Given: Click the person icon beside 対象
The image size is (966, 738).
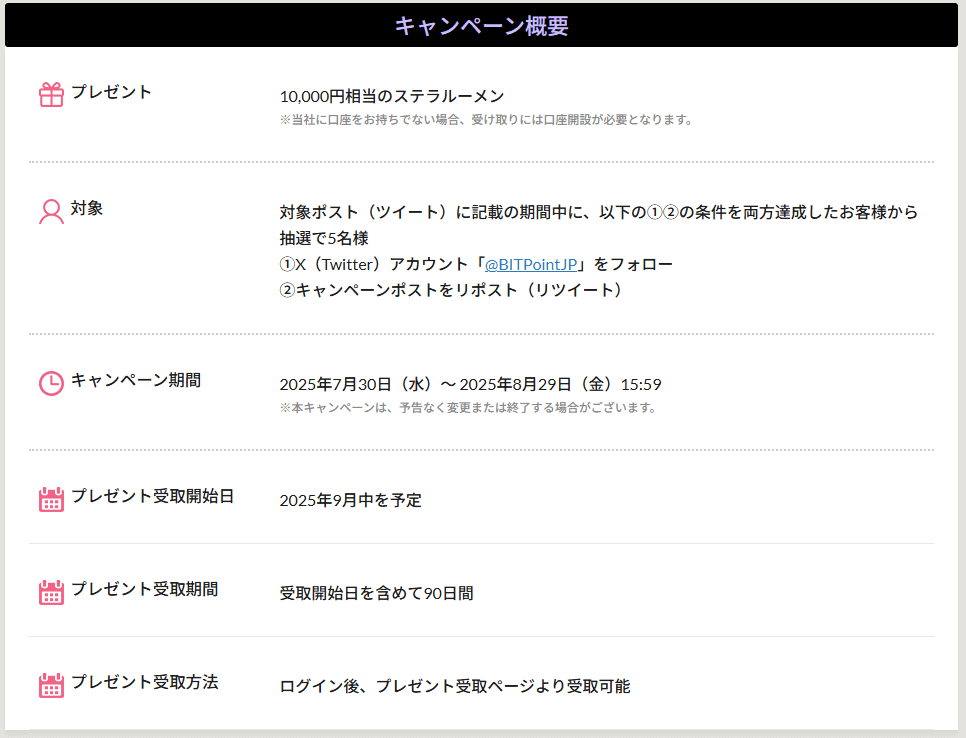Looking at the screenshot, I should (51, 211).
